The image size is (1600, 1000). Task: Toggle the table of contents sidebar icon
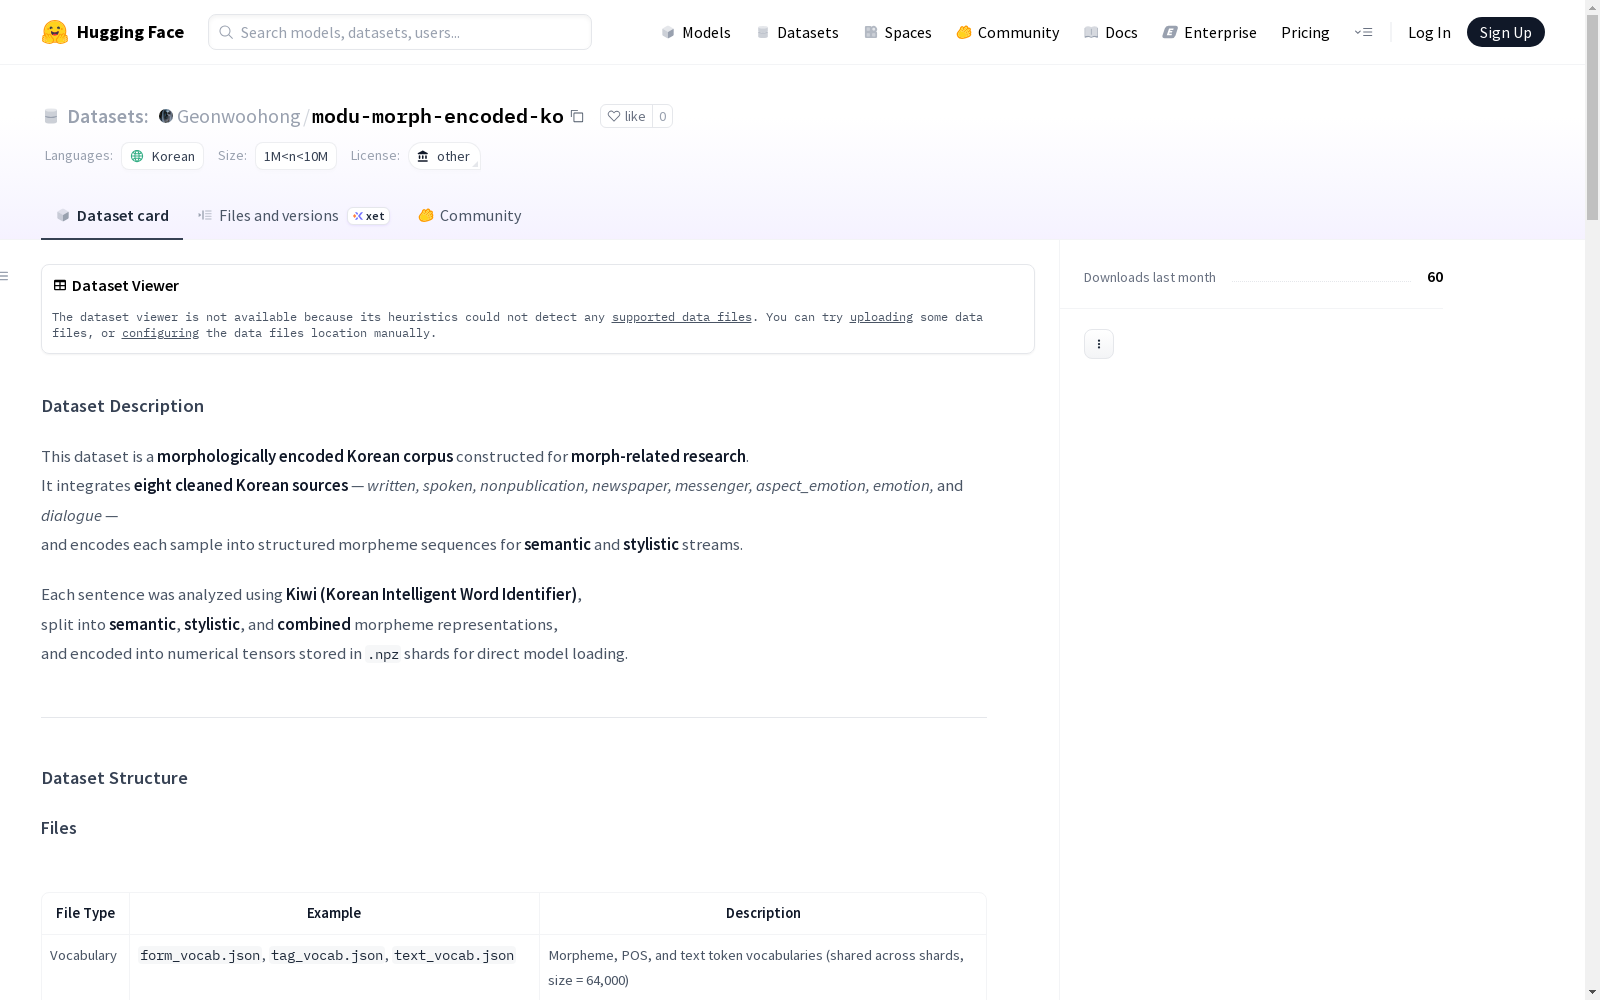pos(5,276)
